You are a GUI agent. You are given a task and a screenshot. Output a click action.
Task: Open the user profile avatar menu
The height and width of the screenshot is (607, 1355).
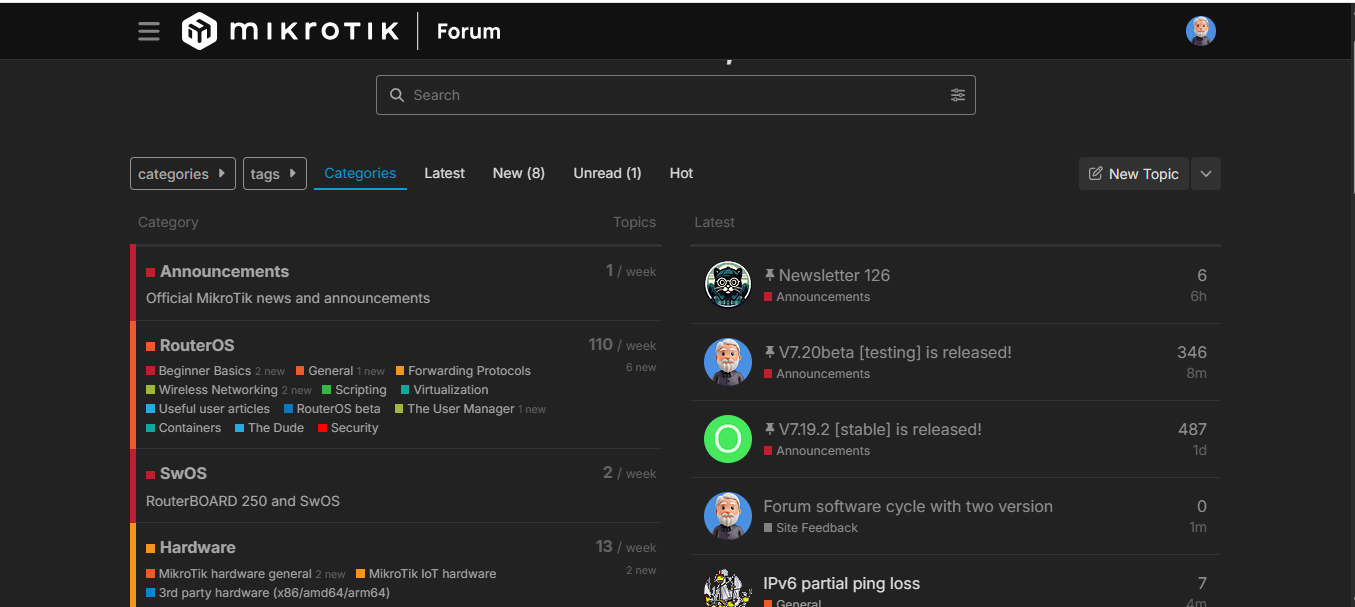(x=1200, y=31)
